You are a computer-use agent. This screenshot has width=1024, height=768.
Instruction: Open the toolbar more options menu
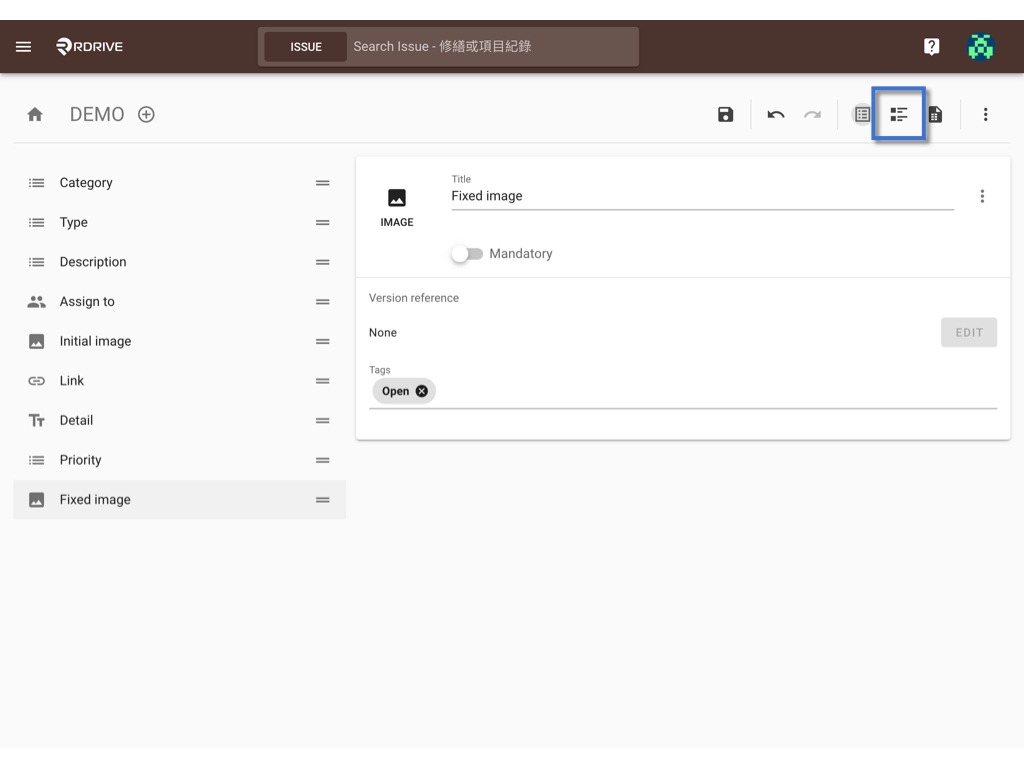[x=985, y=115]
